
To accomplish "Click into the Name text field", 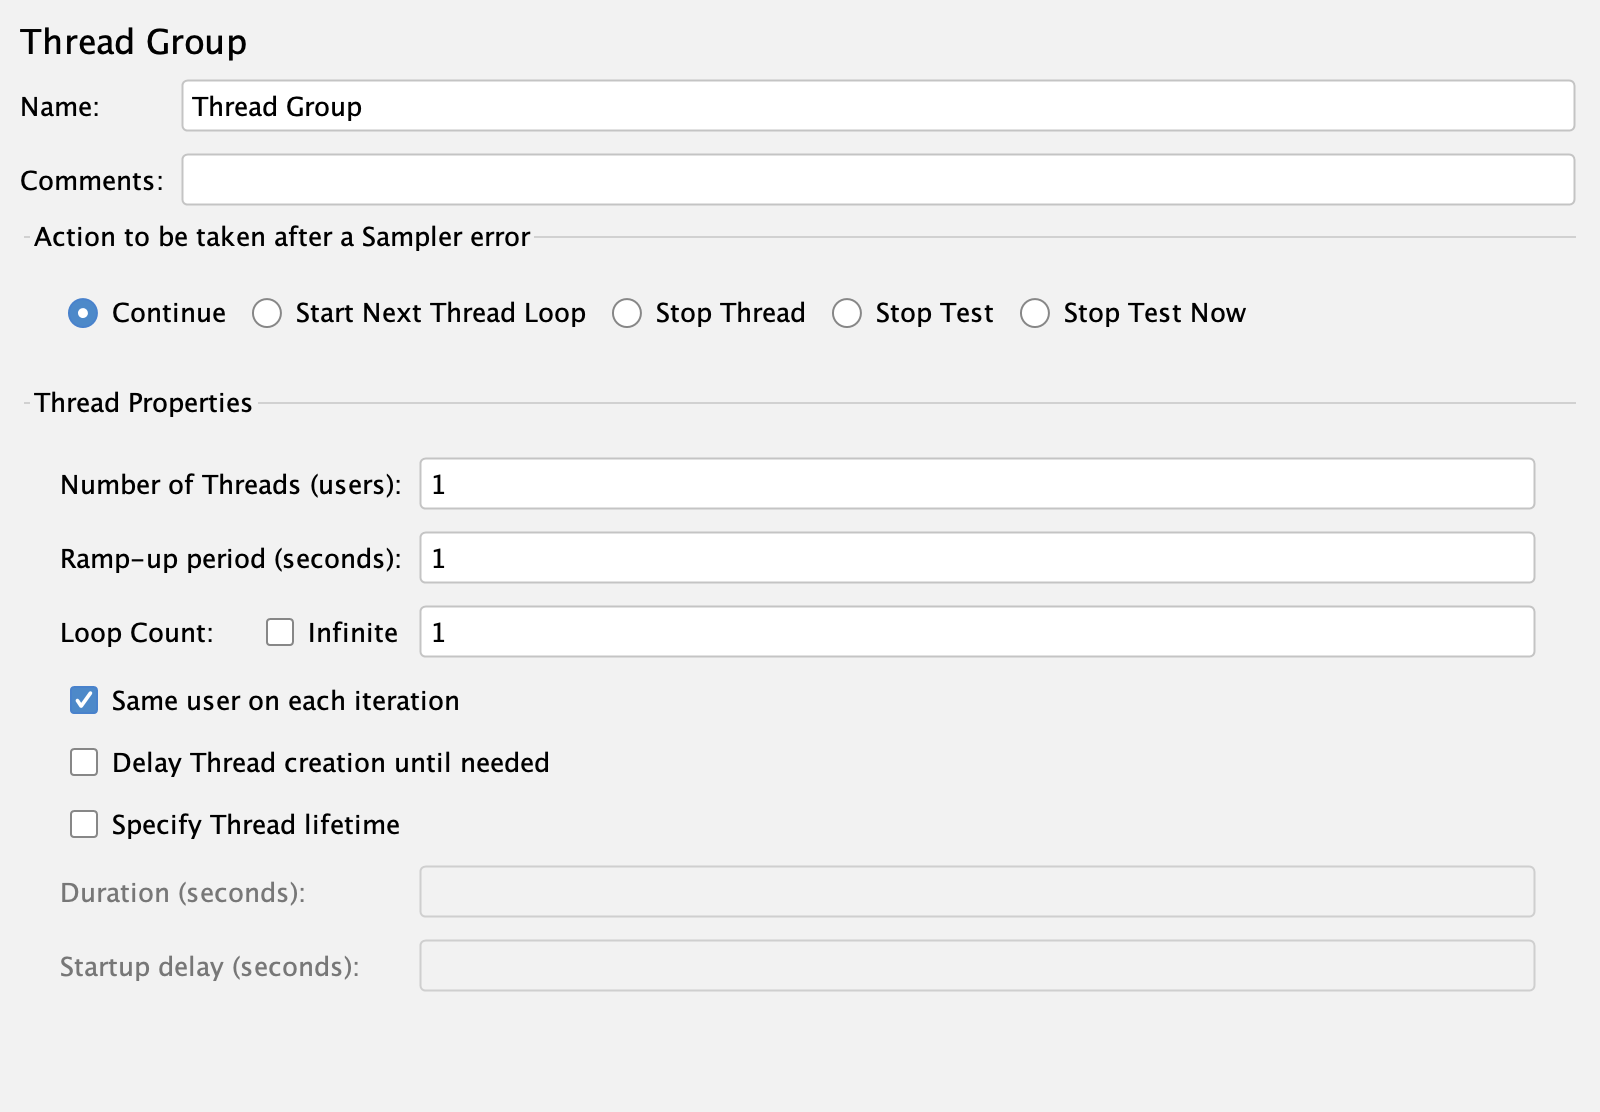I will 877,106.
